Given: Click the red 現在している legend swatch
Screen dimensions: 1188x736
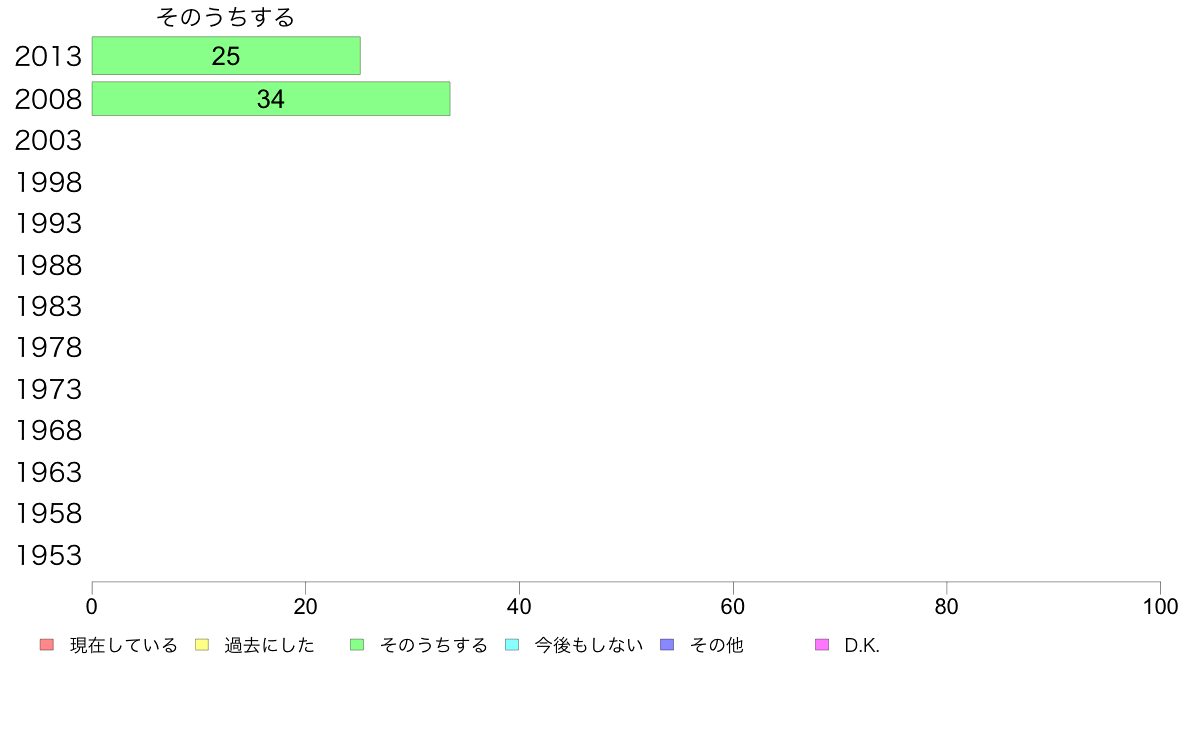Looking at the screenshot, I should [47, 644].
